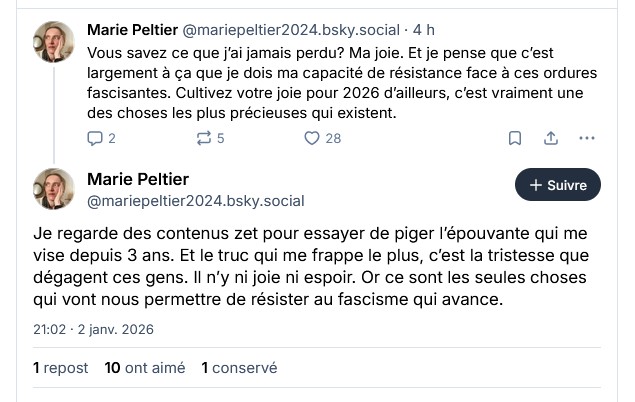This screenshot has width=635, height=402.
Task: View the '1 repost' list
Action: [60, 367]
